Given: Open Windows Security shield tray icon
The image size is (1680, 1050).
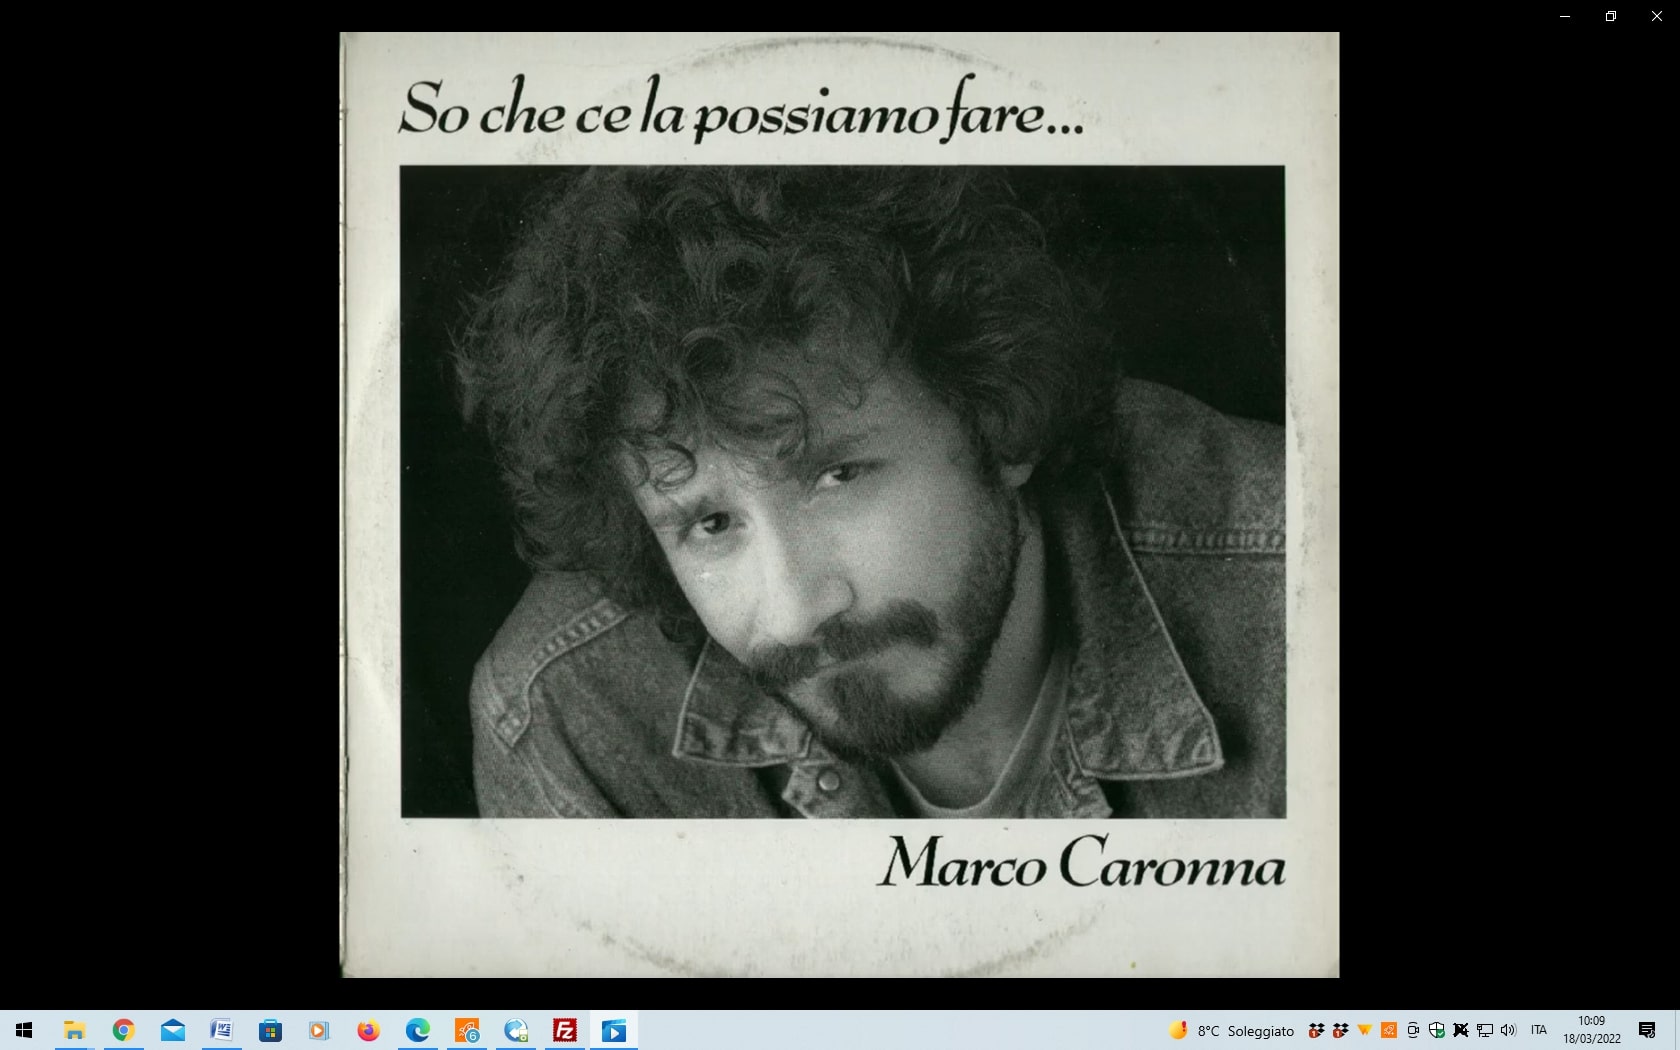Looking at the screenshot, I should [x=1437, y=1030].
